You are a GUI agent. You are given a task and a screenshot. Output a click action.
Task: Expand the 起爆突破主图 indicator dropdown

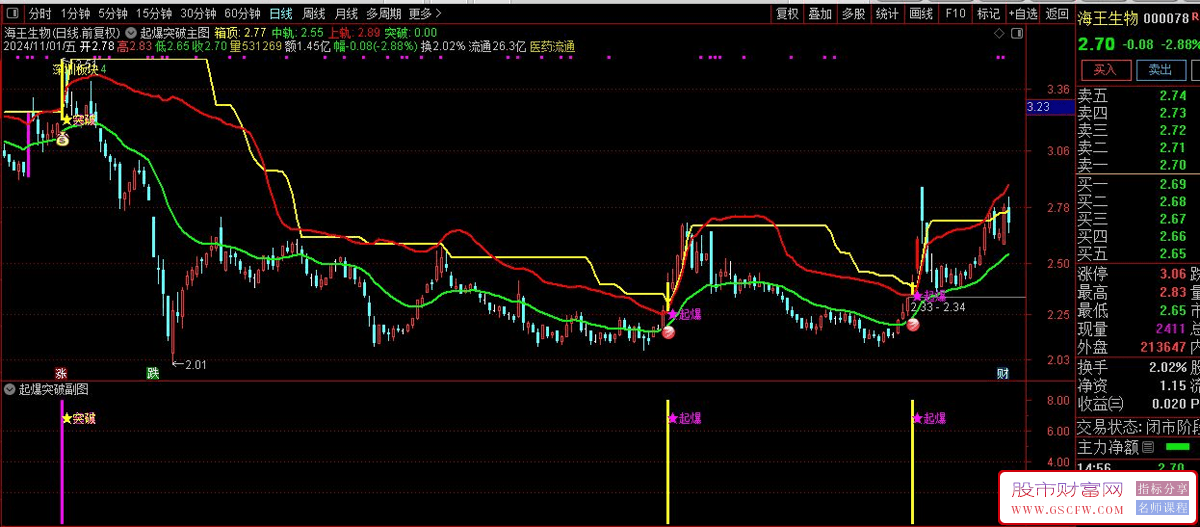tap(133, 33)
